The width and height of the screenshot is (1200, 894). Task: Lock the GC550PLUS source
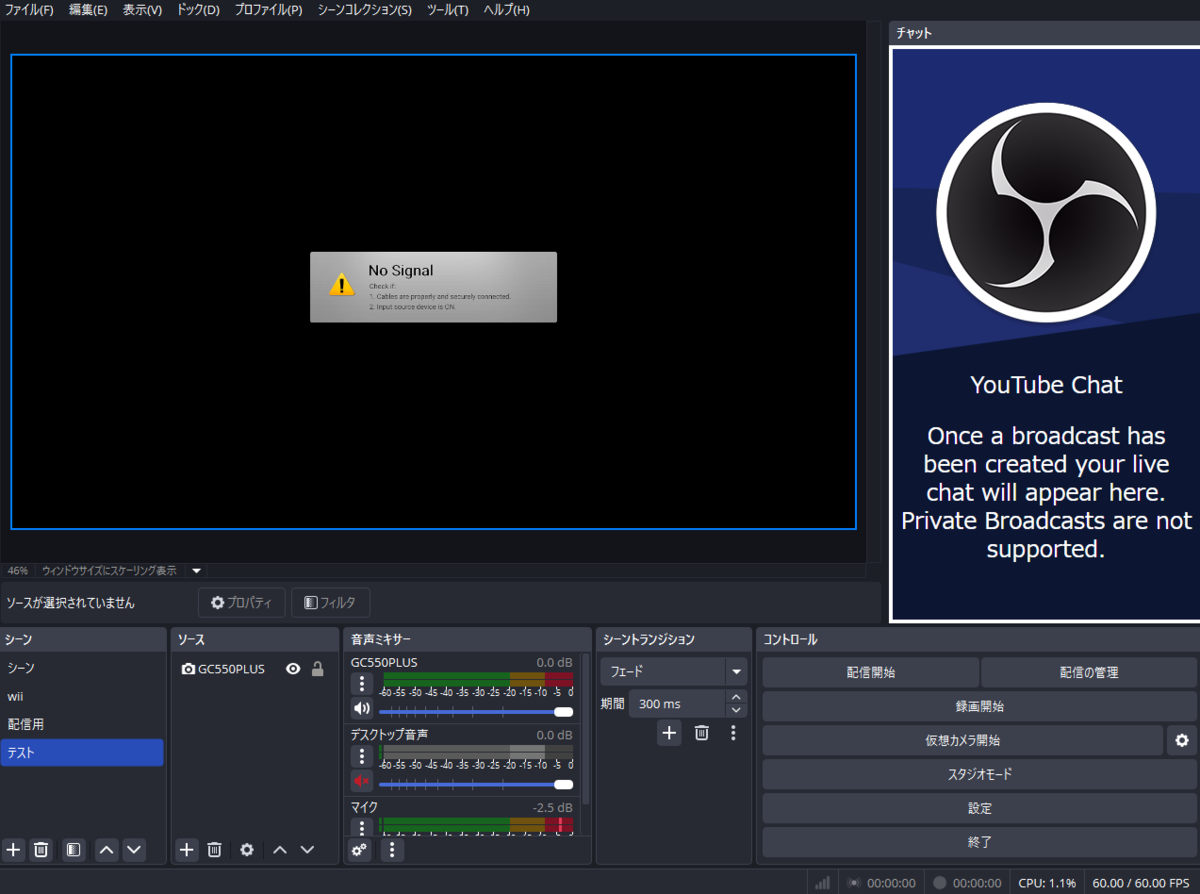tap(318, 669)
